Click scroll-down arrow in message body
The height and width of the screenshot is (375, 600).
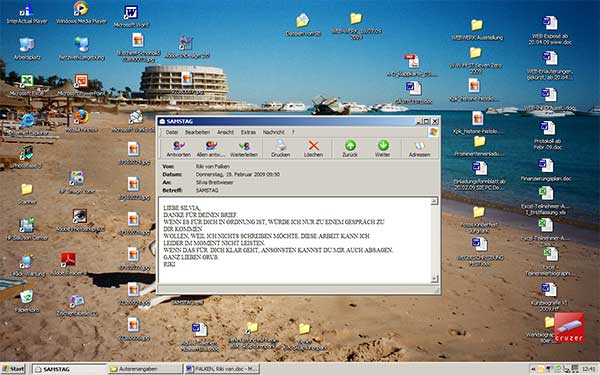point(434,279)
